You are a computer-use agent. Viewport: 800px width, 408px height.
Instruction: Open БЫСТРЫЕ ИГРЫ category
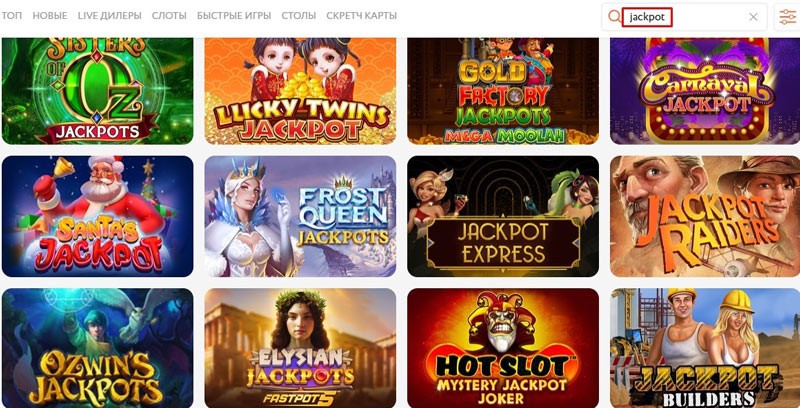(x=234, y=16)
